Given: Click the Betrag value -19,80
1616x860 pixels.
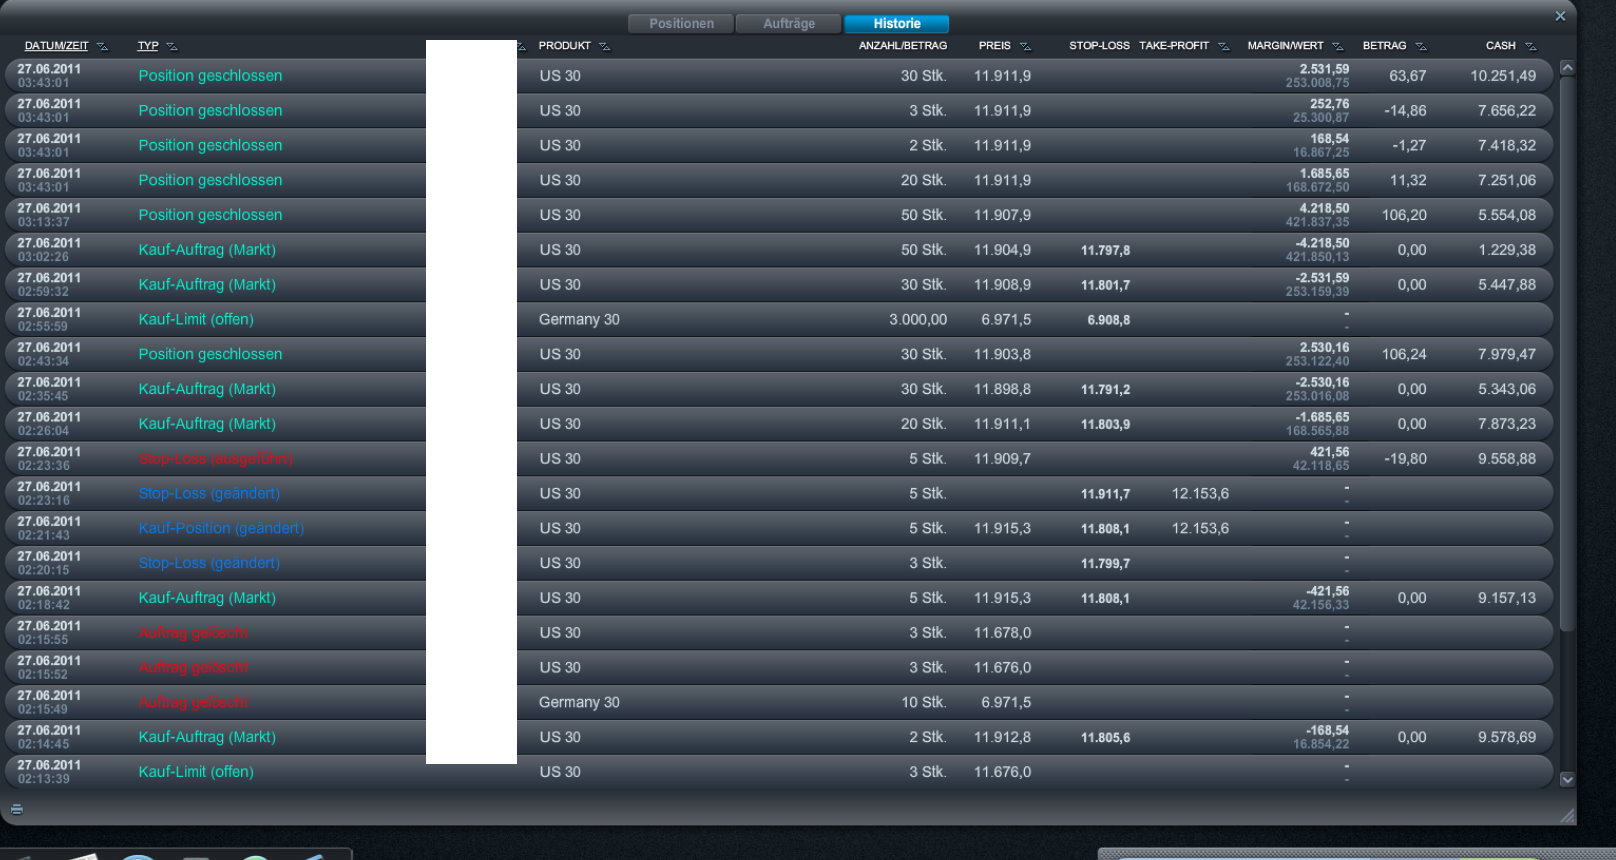Looking at the screenshot, I should coord(1405,459).
